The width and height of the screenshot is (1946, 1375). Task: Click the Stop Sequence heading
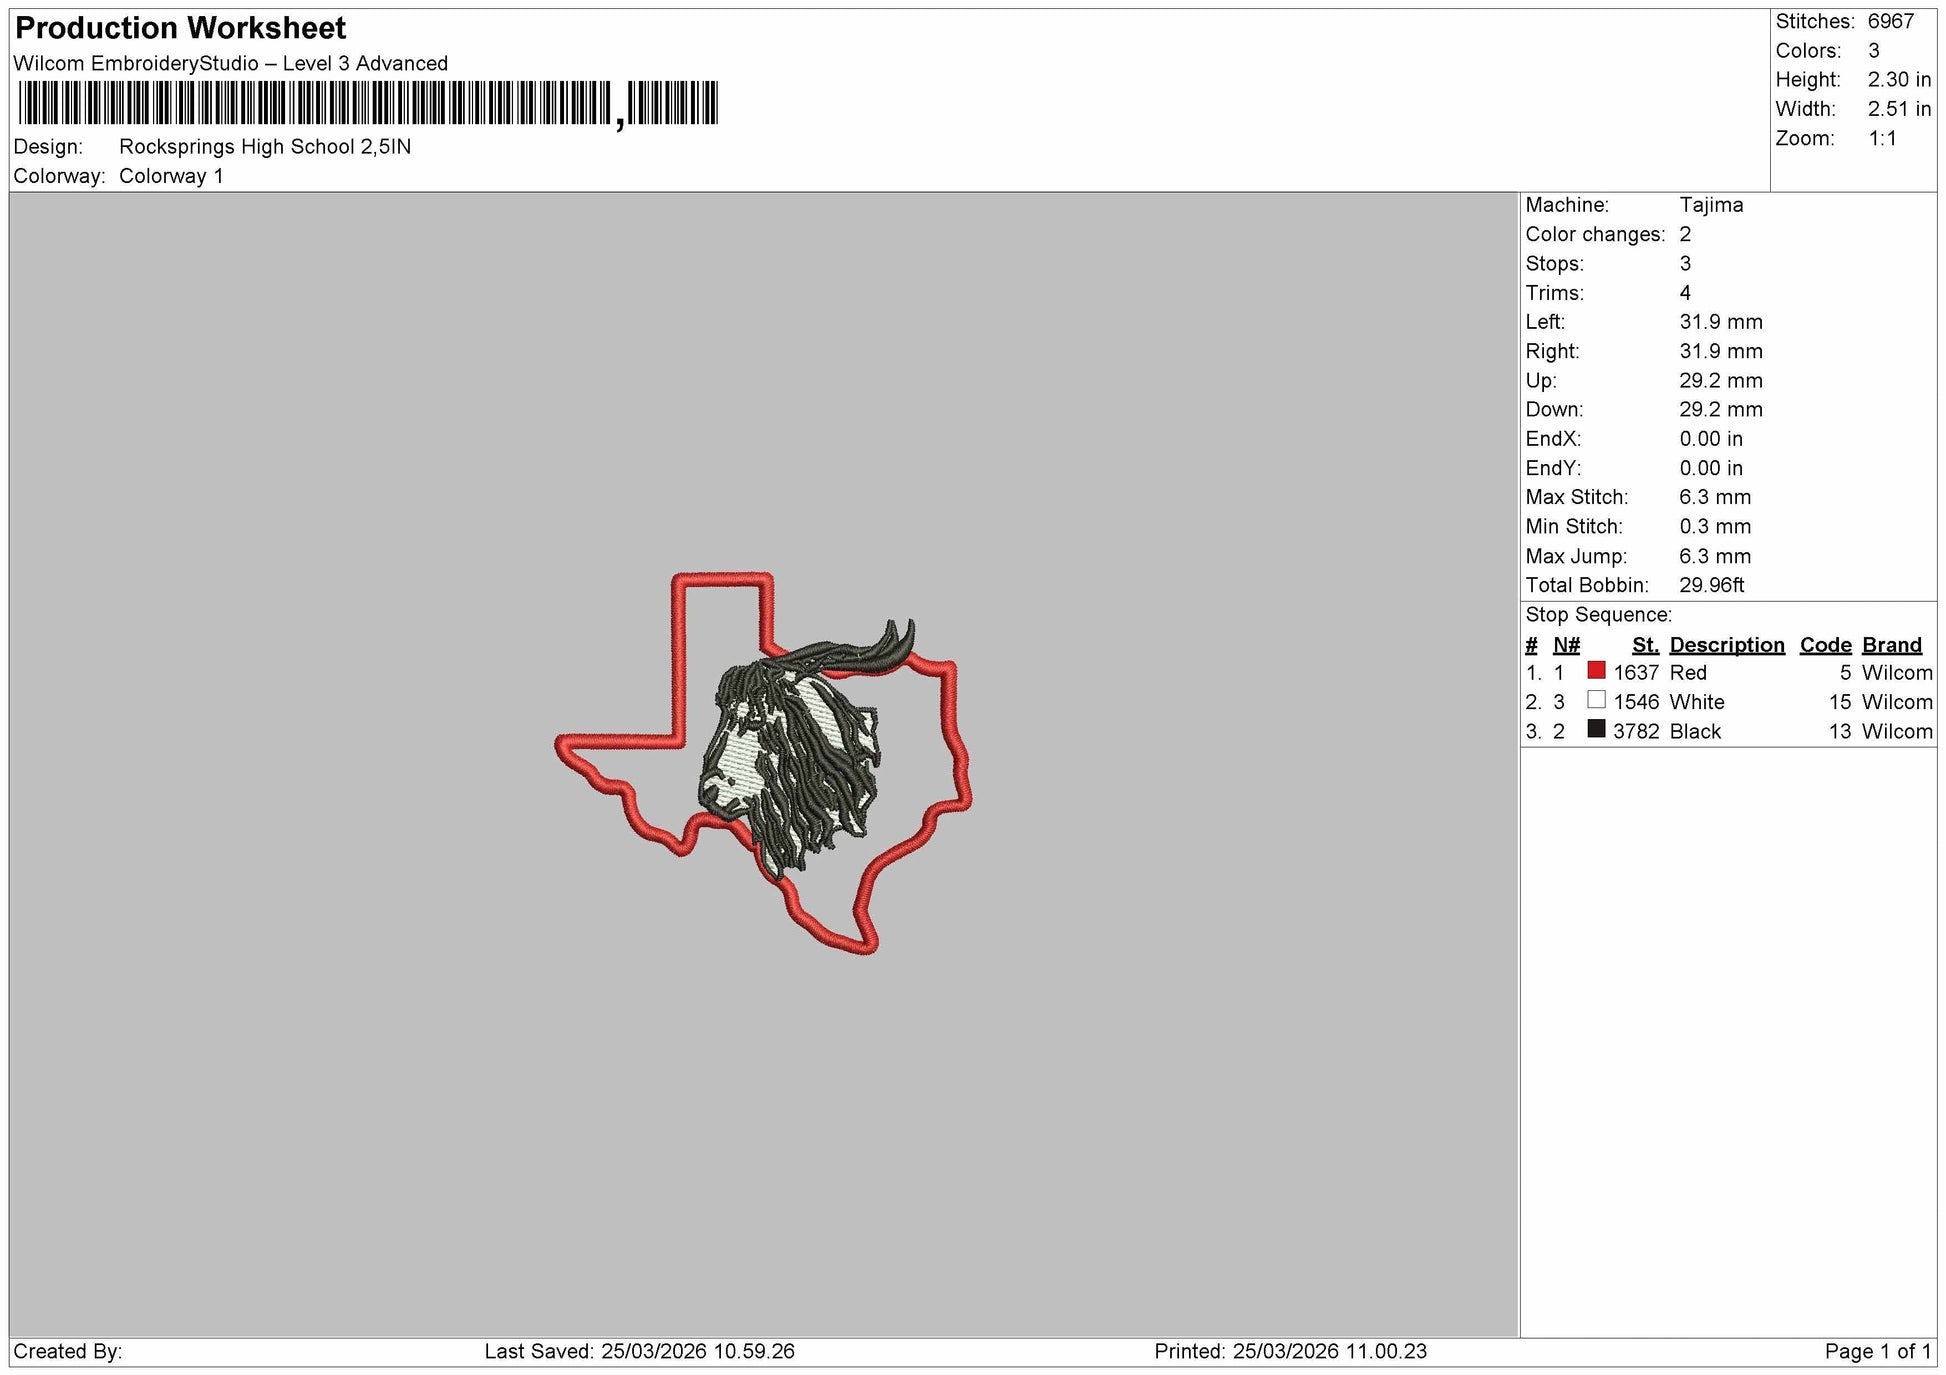(1598, 615)
